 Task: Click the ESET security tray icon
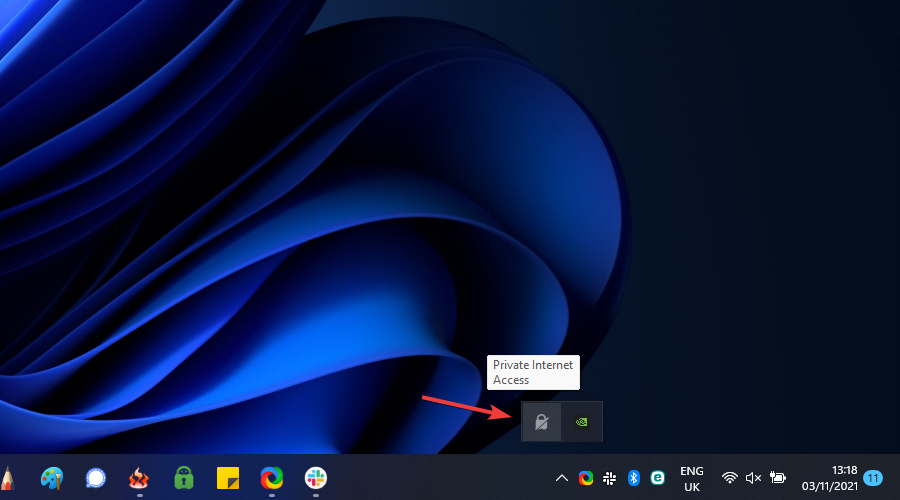click(x=658, y=478)
